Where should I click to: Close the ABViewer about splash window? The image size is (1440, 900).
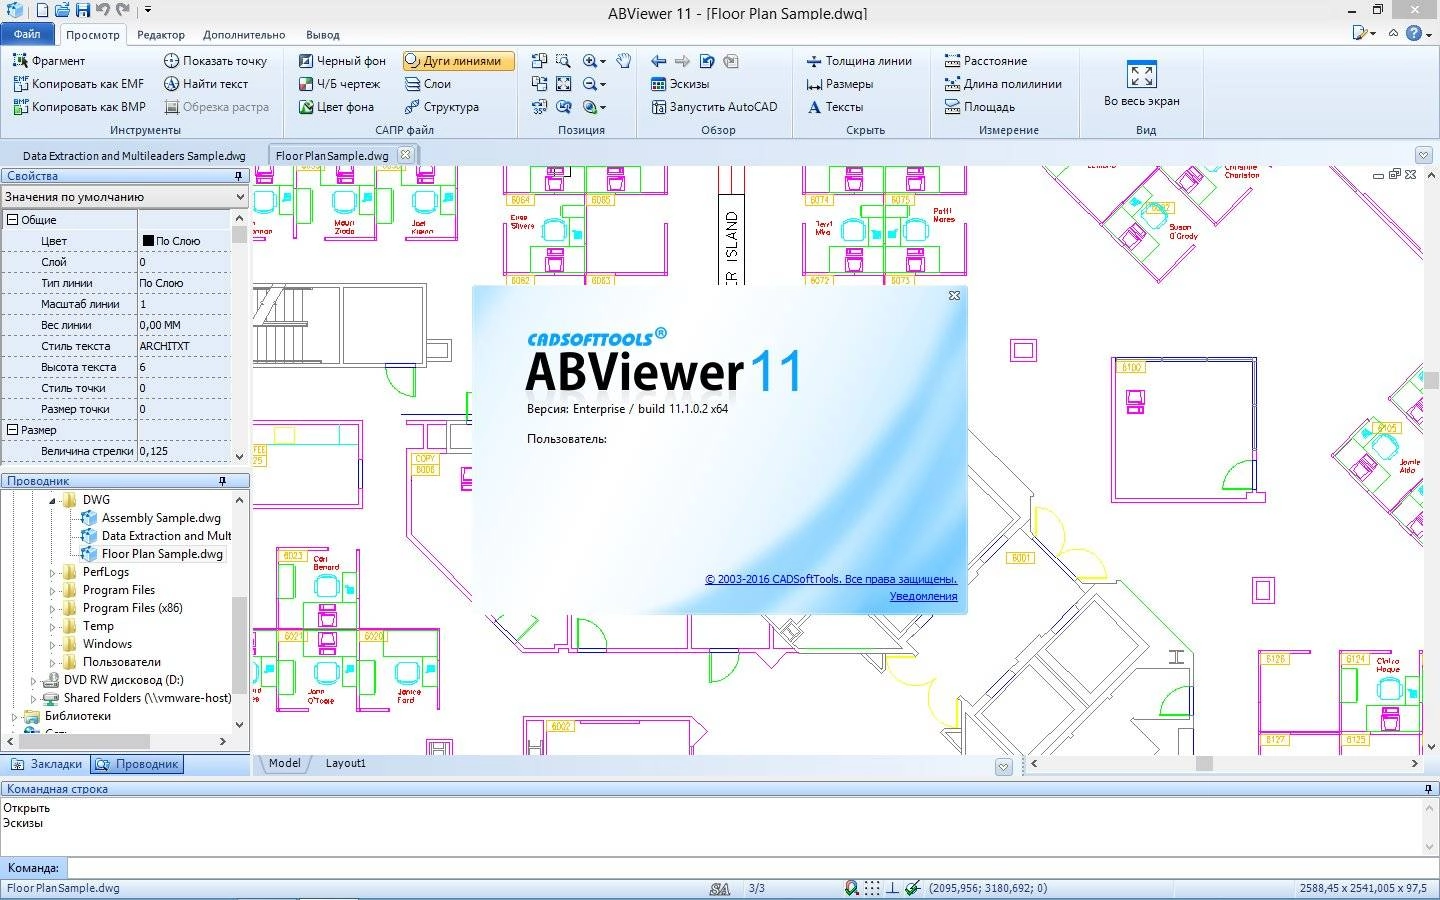coord(954,295)
